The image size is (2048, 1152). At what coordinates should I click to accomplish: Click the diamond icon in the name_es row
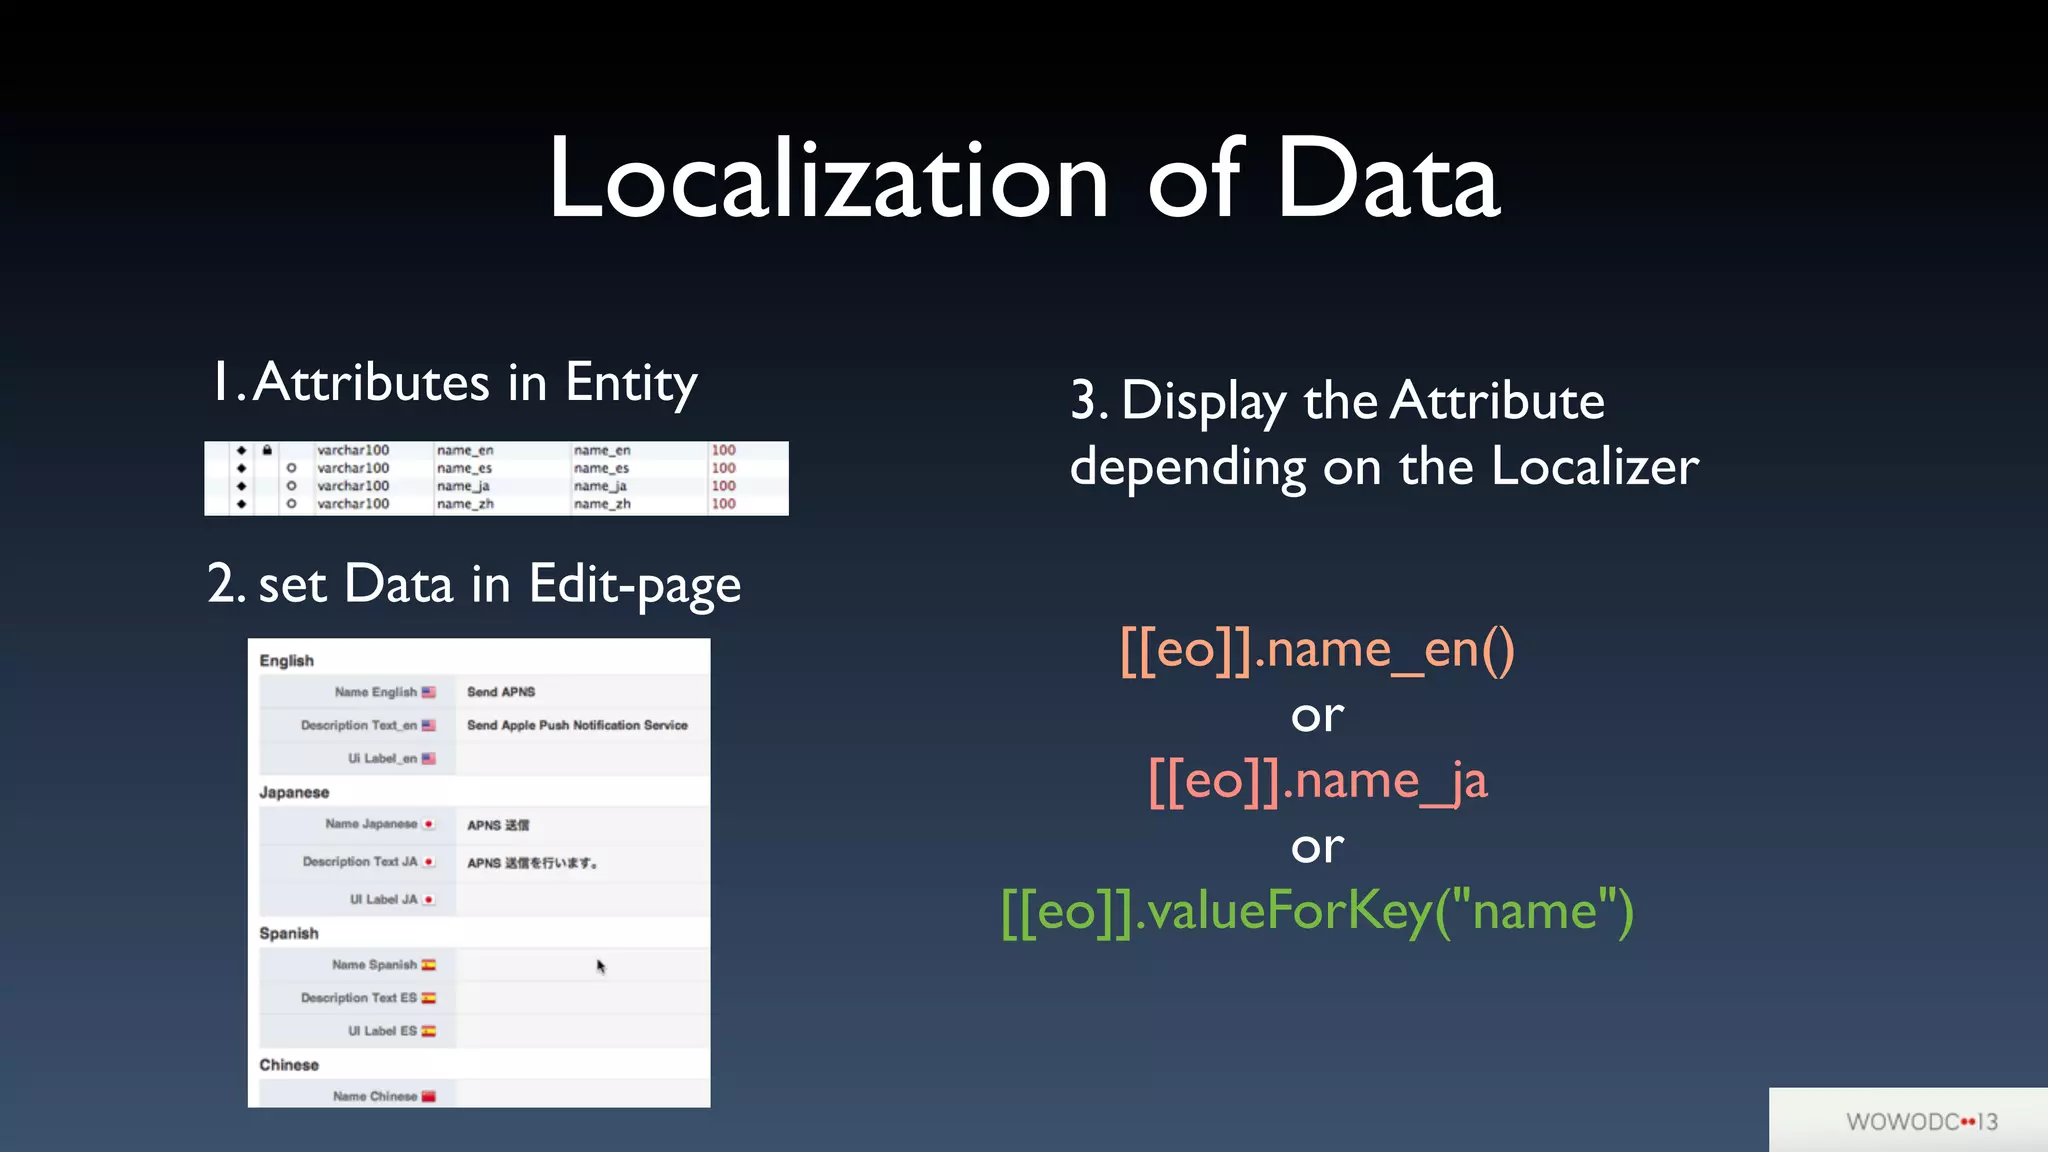tap(241, 468)
